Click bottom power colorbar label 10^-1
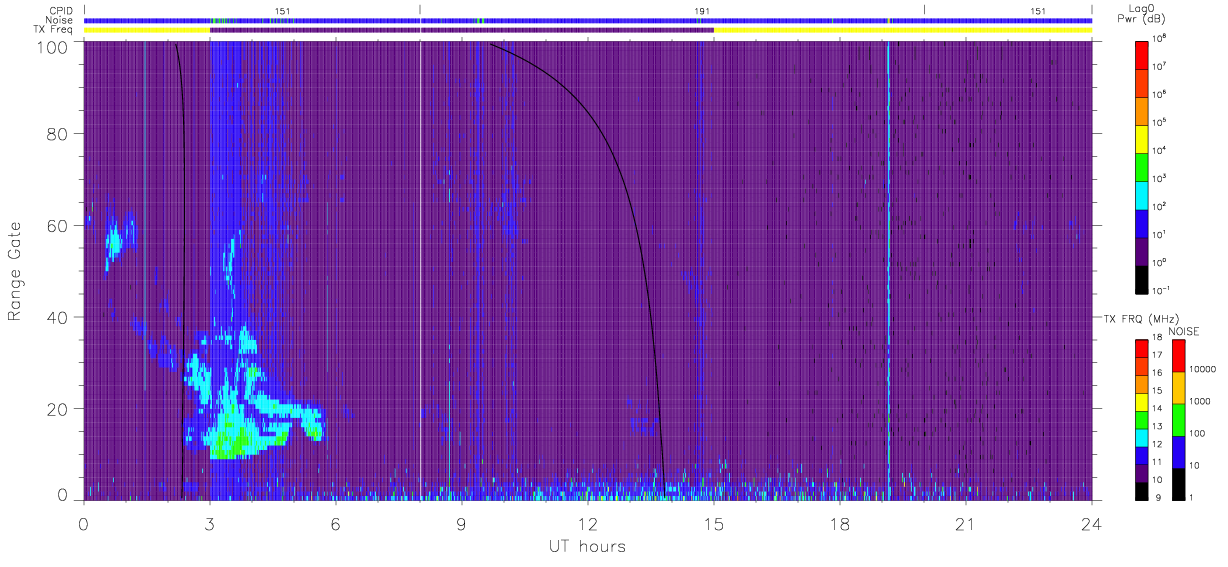This screenshot has width=1228, height=567. point(1161,289)
